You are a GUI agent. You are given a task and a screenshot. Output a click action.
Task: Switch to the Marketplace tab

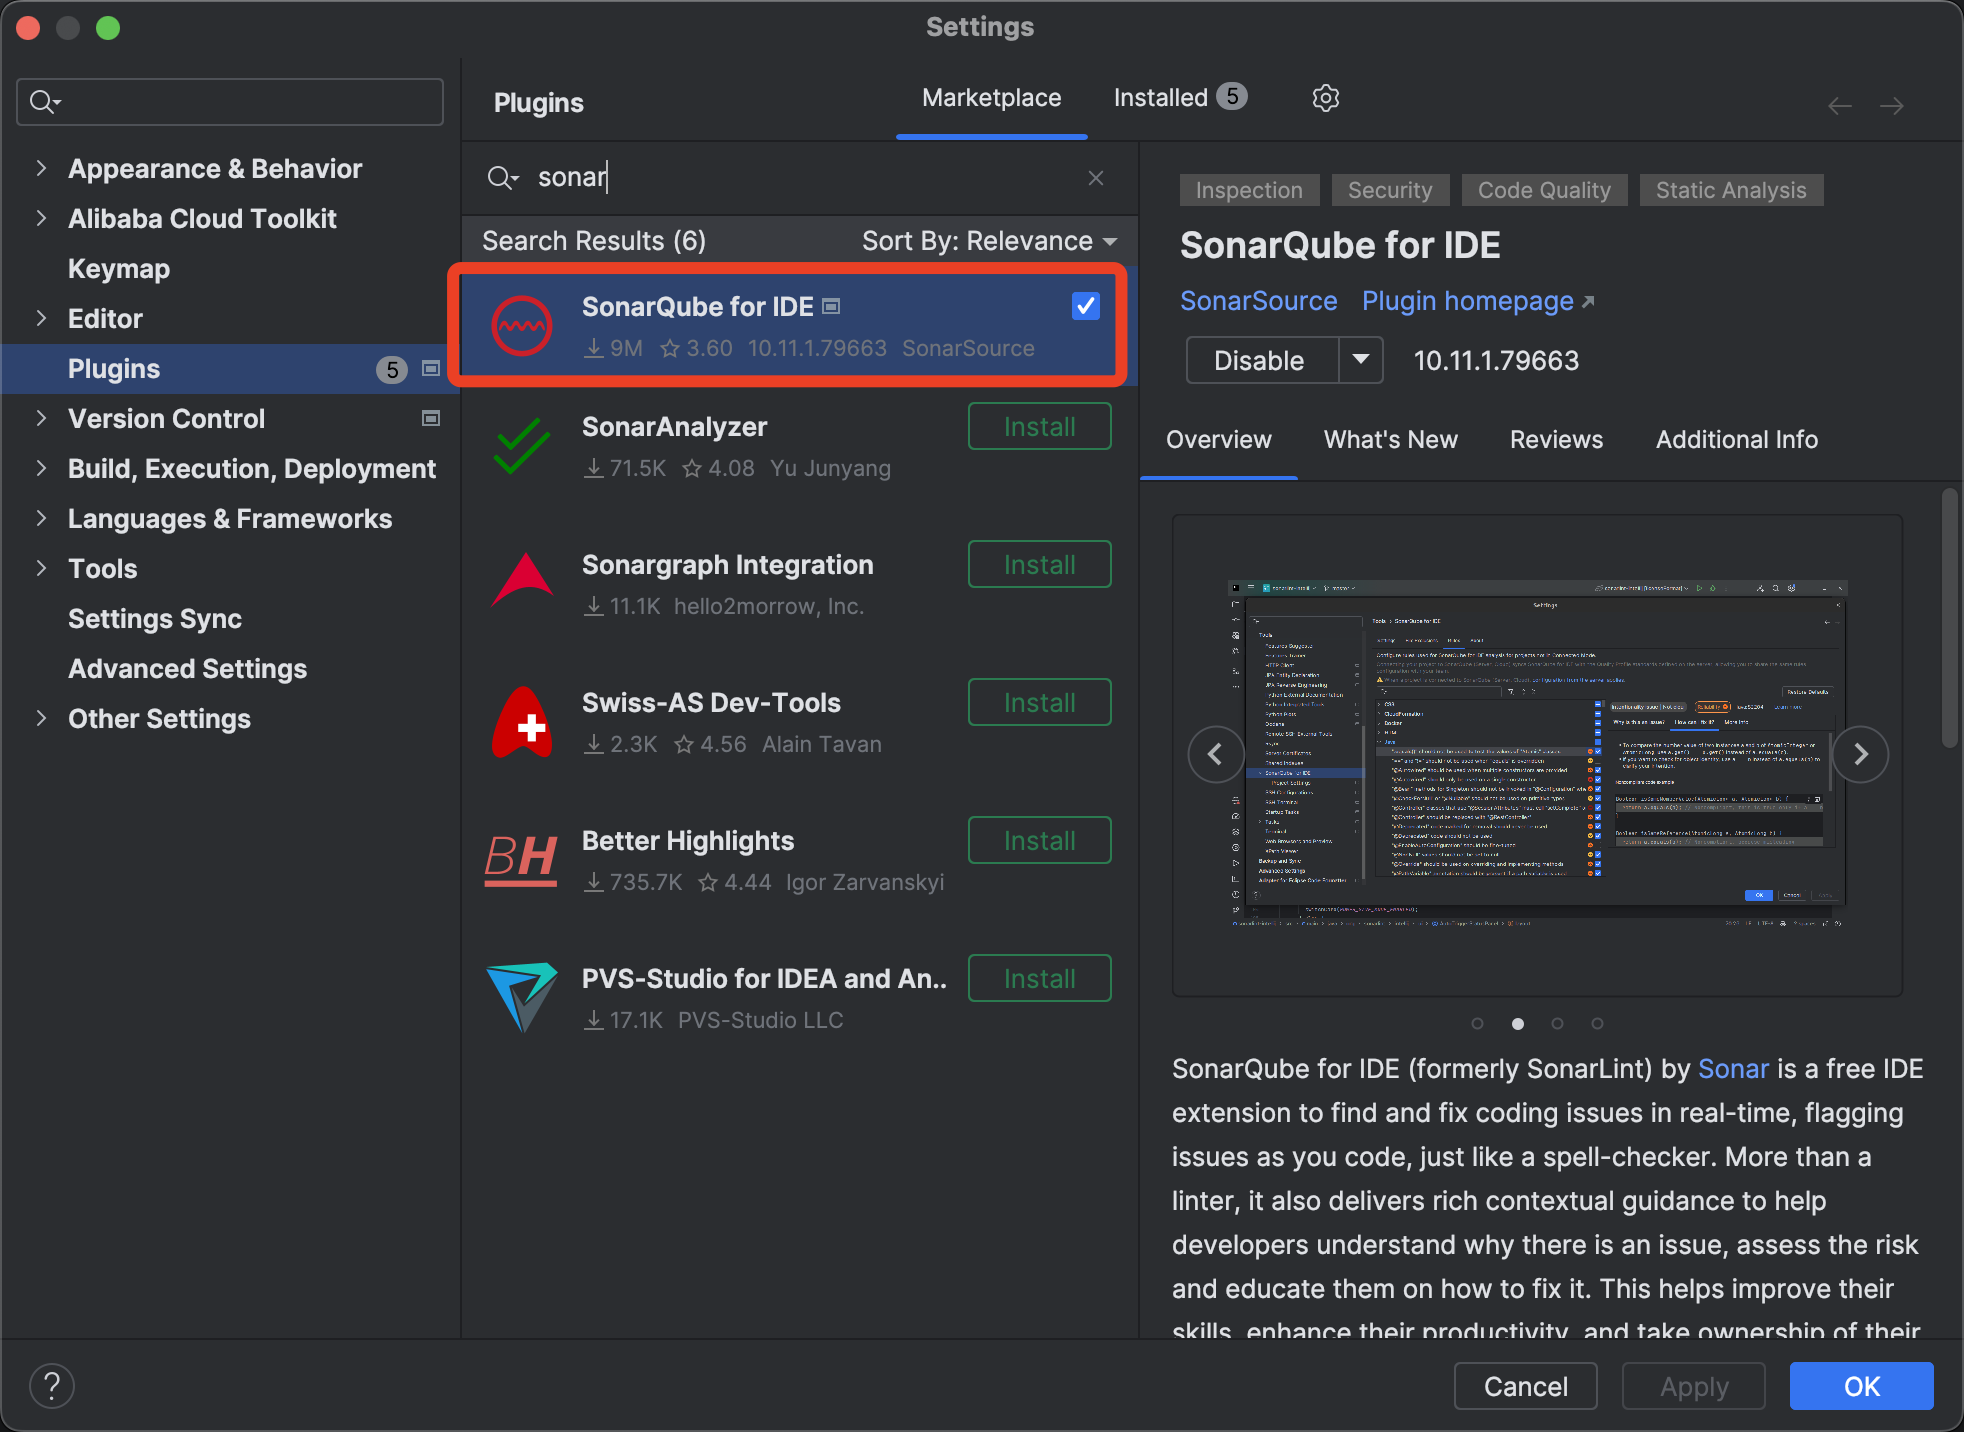pyautogui.click(x=991, y=98)
